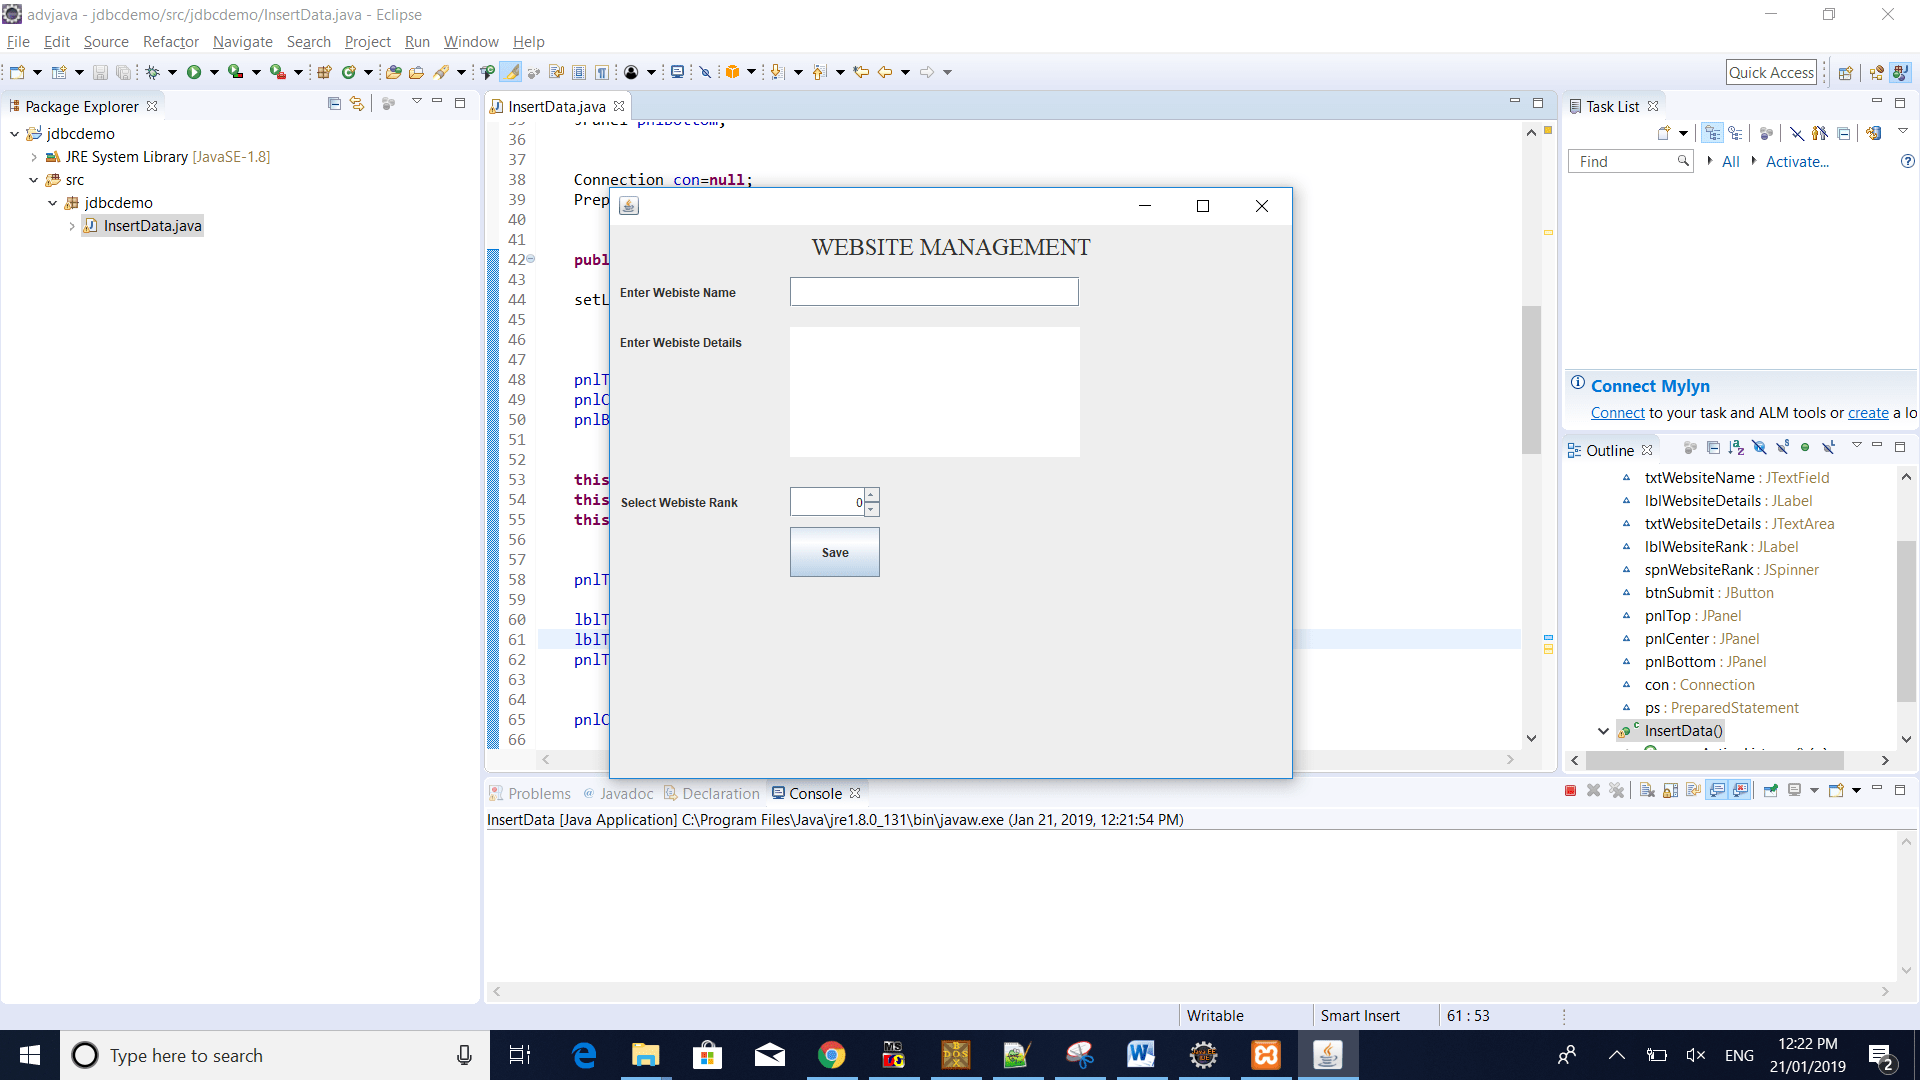Toggle Mark Occurrences highlighter in toolbar
The height and width of the screenshot is (1080, 1920).
[x=511, y=72]
